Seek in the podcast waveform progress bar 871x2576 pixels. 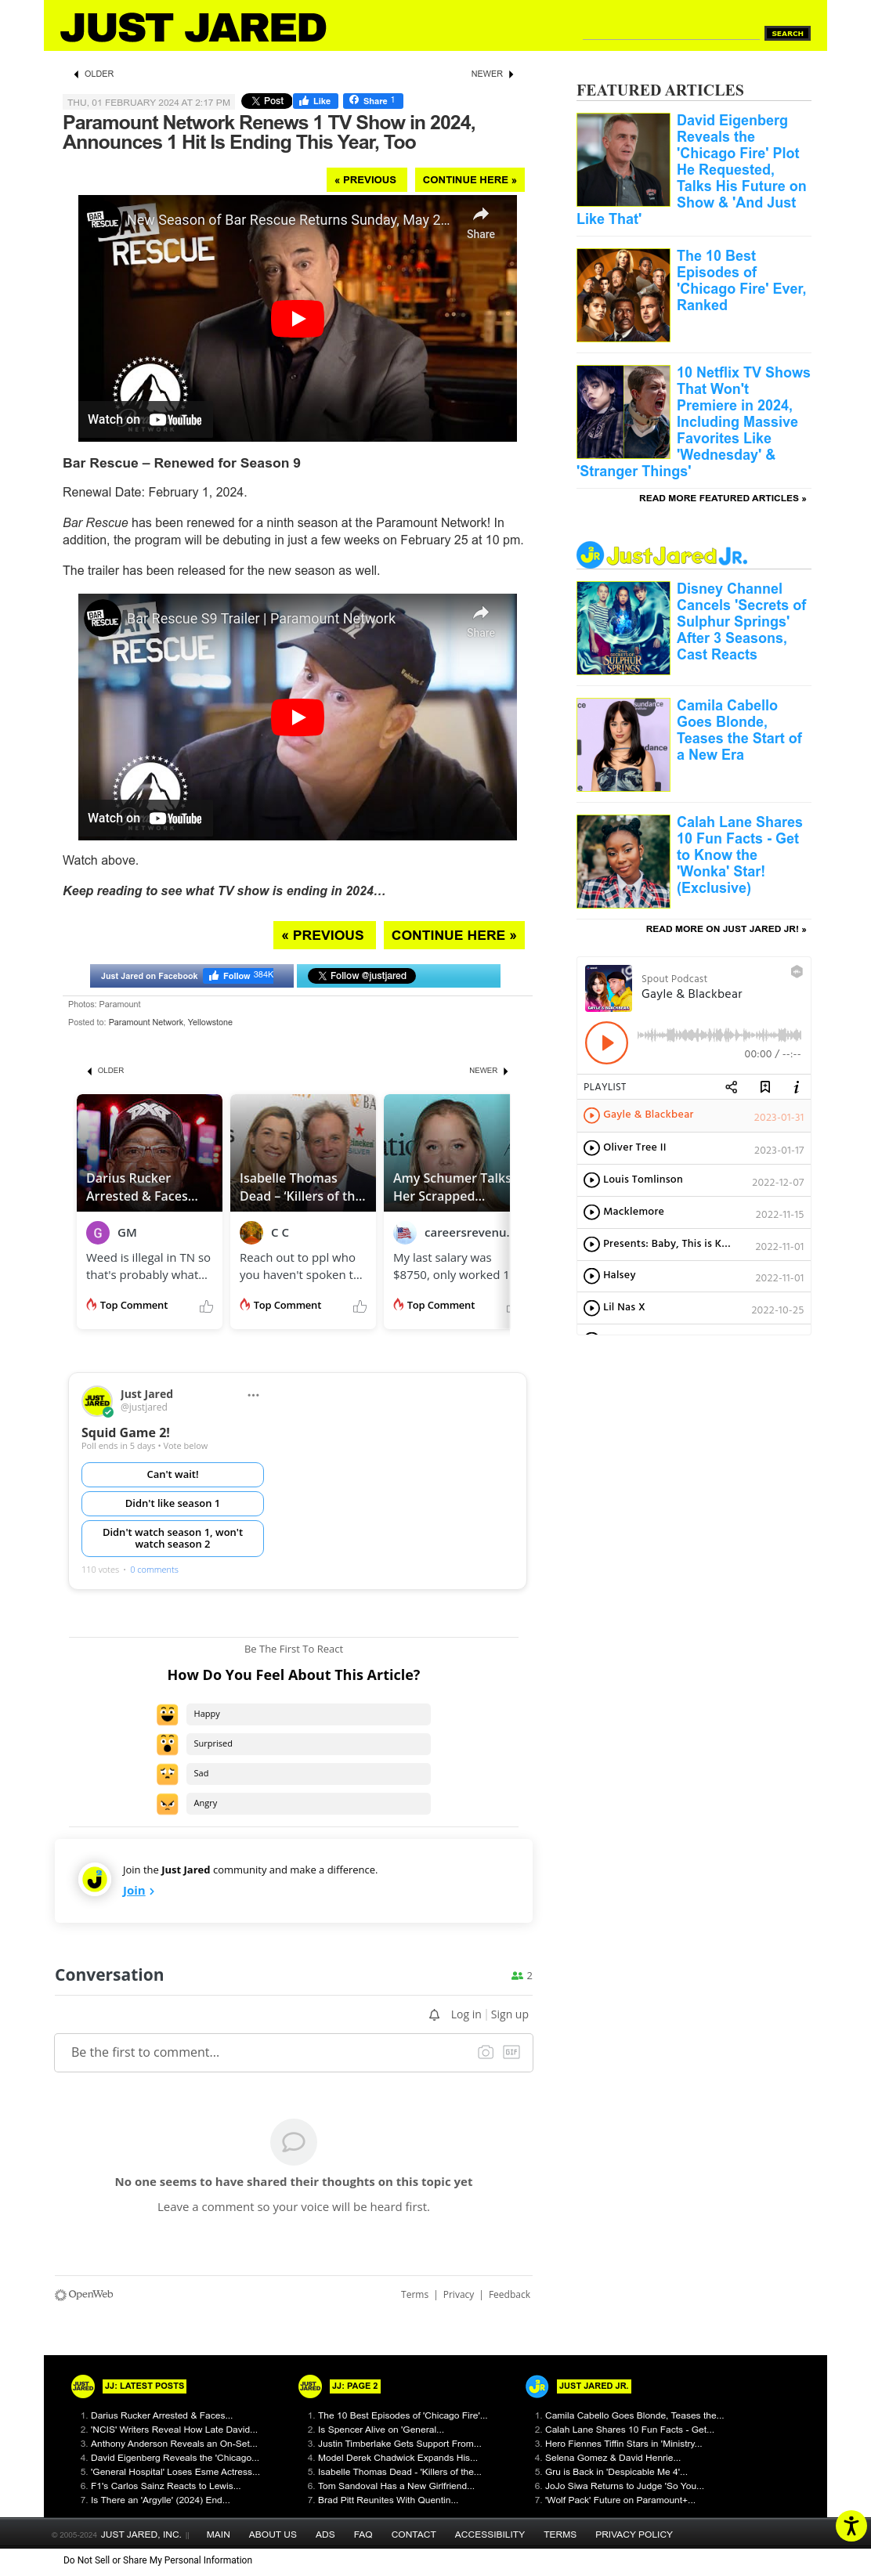[719, 1035]
